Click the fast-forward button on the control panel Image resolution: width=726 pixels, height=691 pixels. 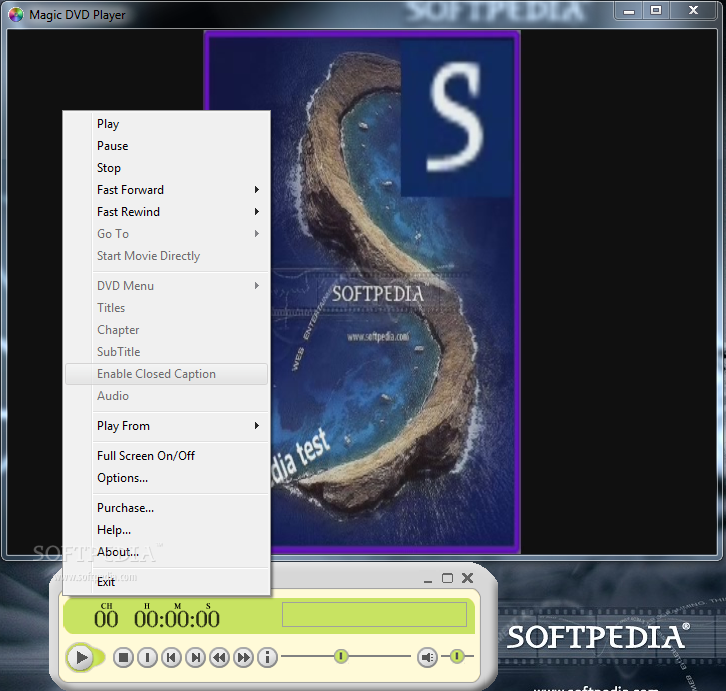244,657
